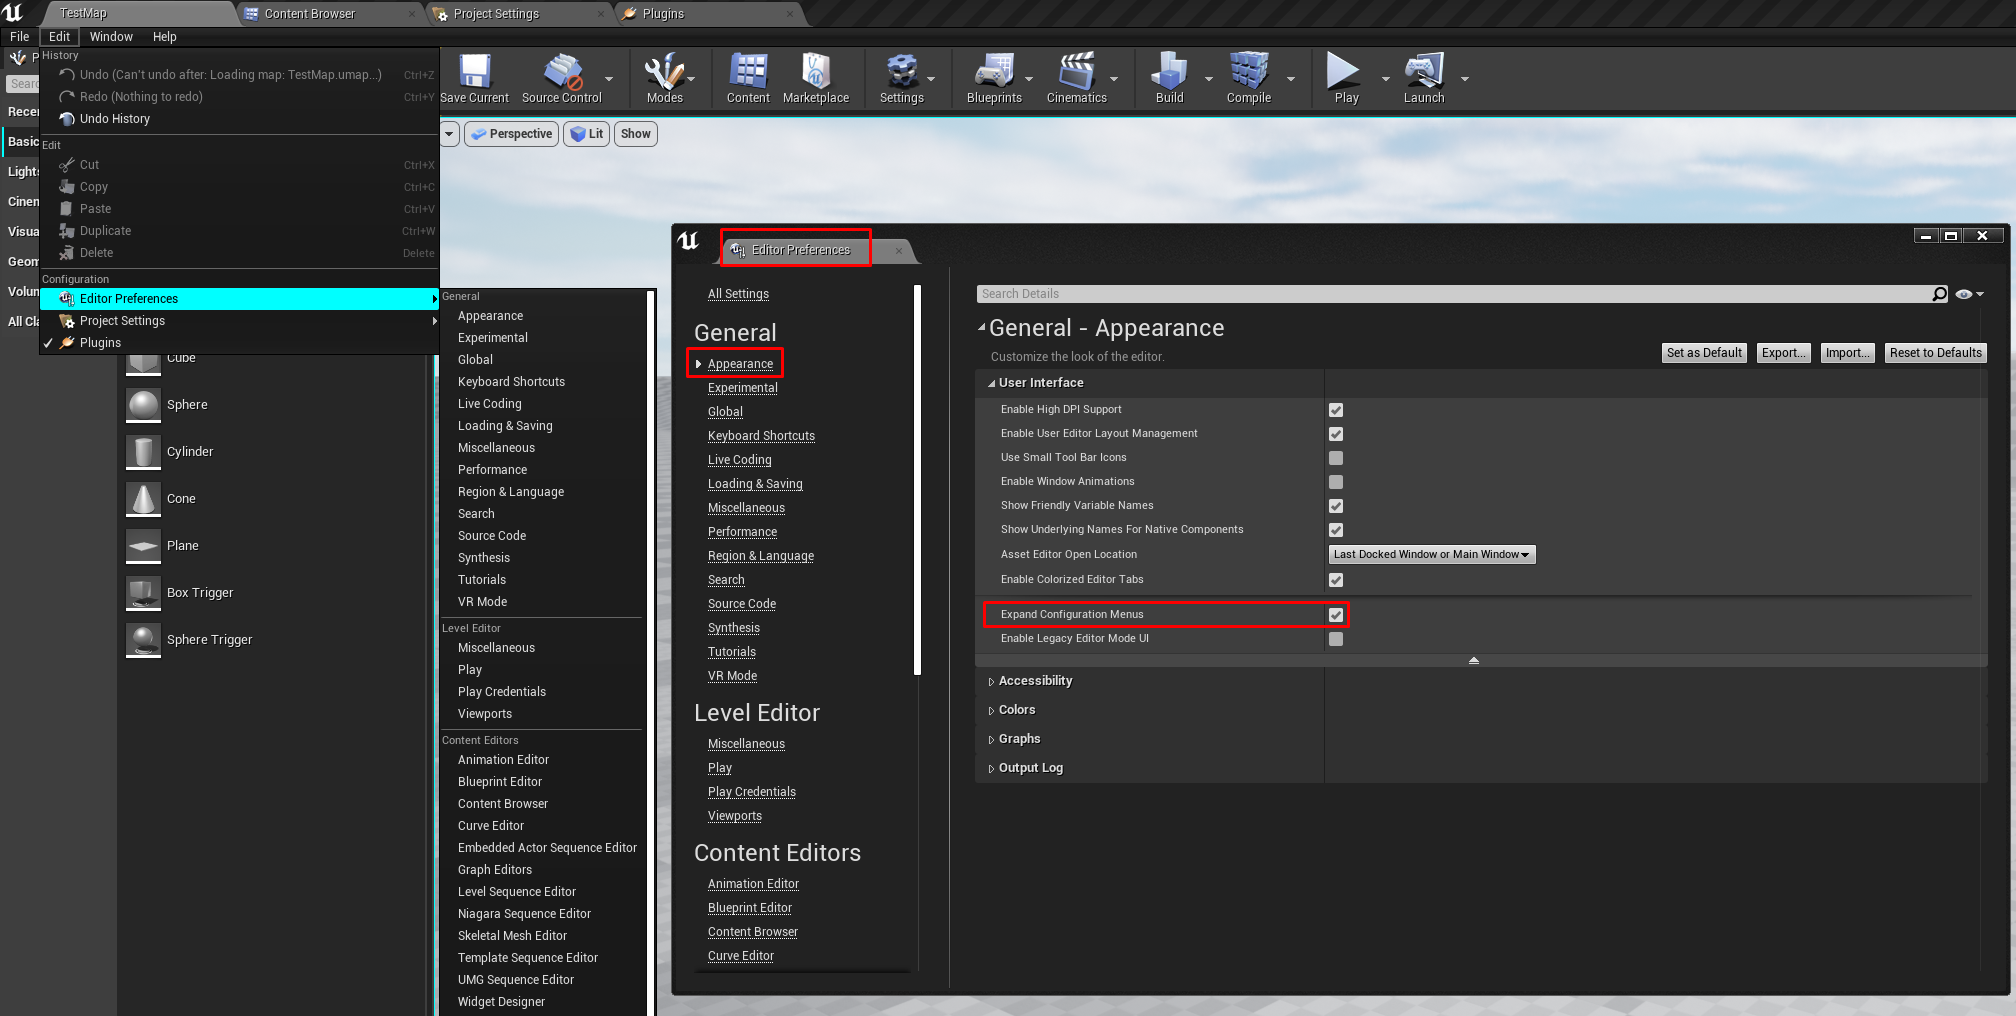Select the Sphere shape thumbnail
Viewport: 2016px width, 1016px height.
(144, 405)
